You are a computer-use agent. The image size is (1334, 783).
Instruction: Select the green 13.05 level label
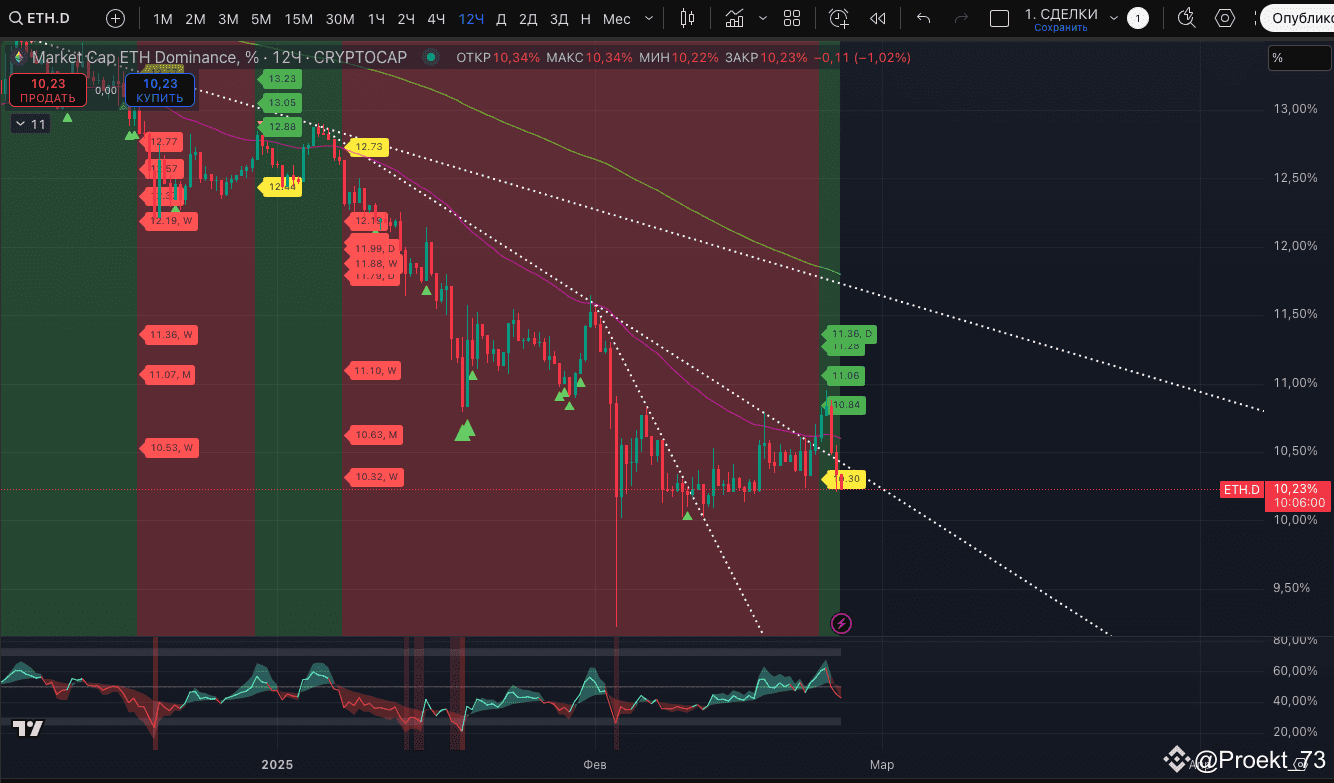point(281,103)
